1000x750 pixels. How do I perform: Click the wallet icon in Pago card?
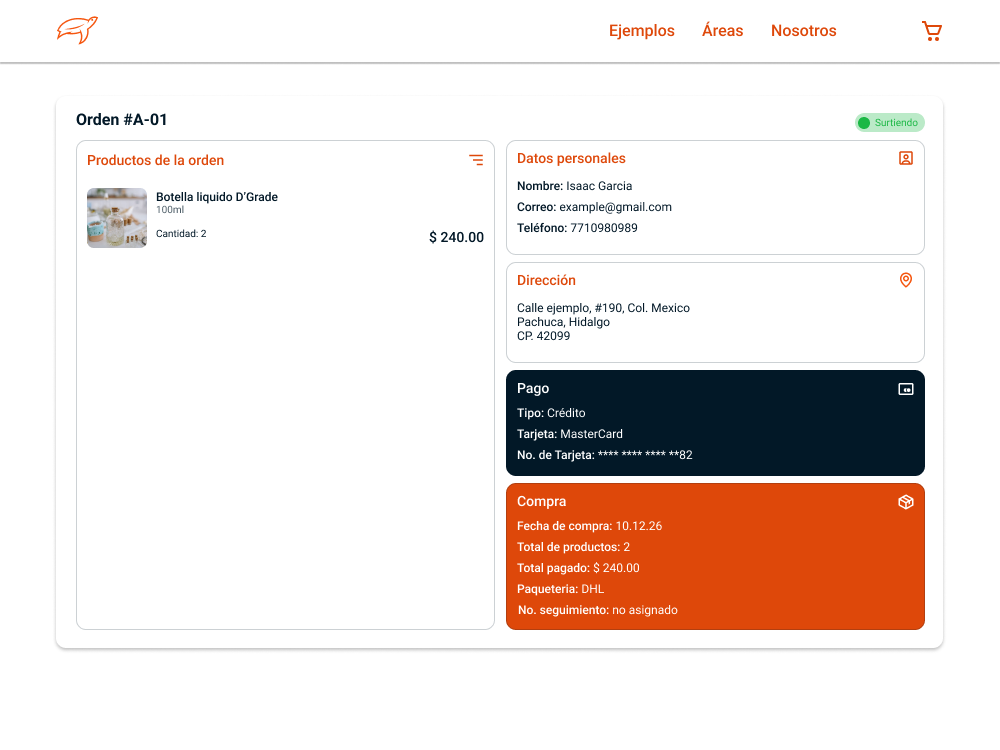(x=906, y=389)
